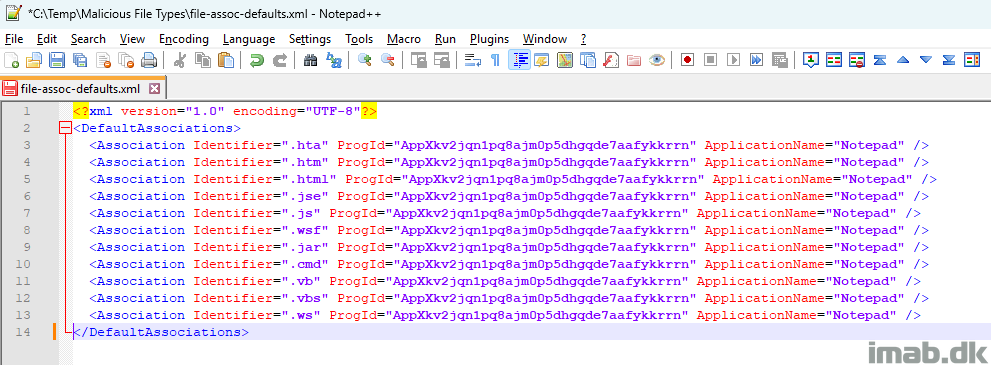Click the Close document toolbar icon

[x=103, y=60]
